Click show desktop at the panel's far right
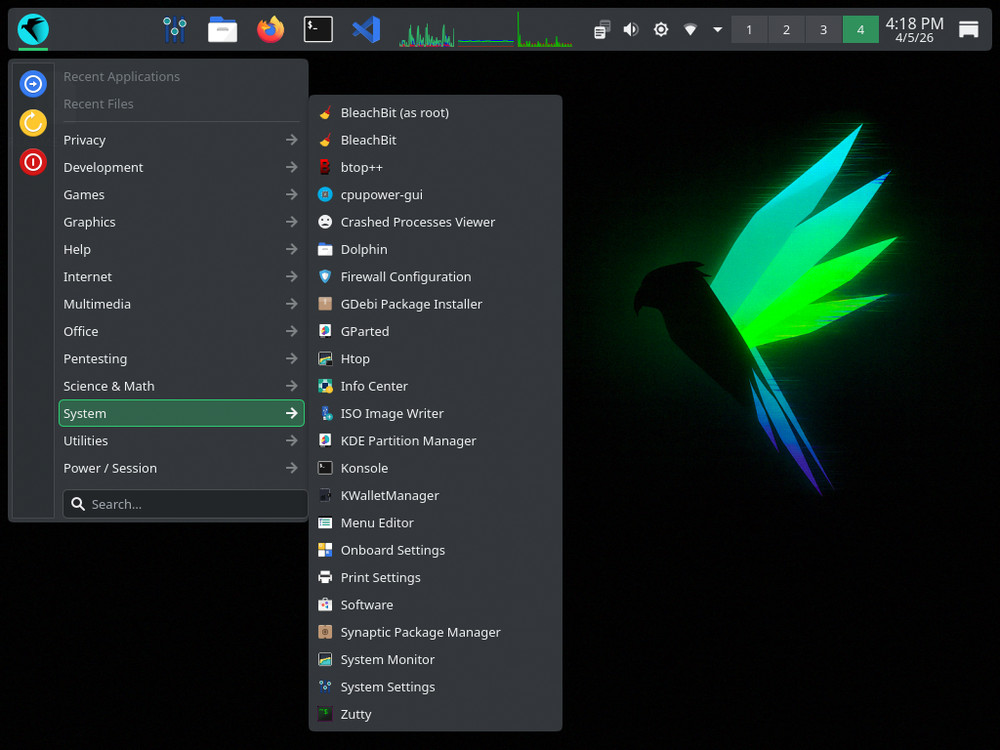Image resolution: width=1000 pixels, height=750 pixels. pyautogui.click(x=968, y=29)
